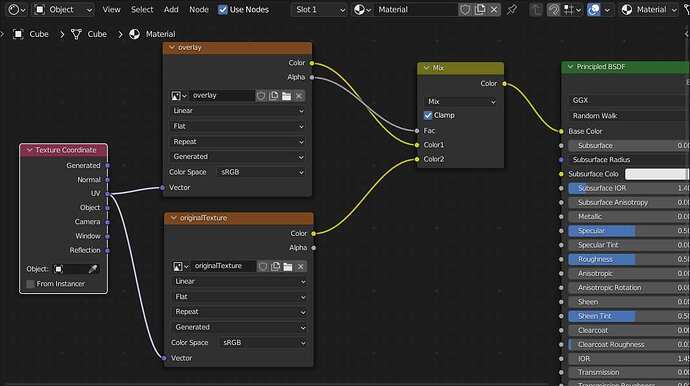Open the GGX distribution dropdown
The height and width of the screenshot is (386, 690).
(628, 100)
